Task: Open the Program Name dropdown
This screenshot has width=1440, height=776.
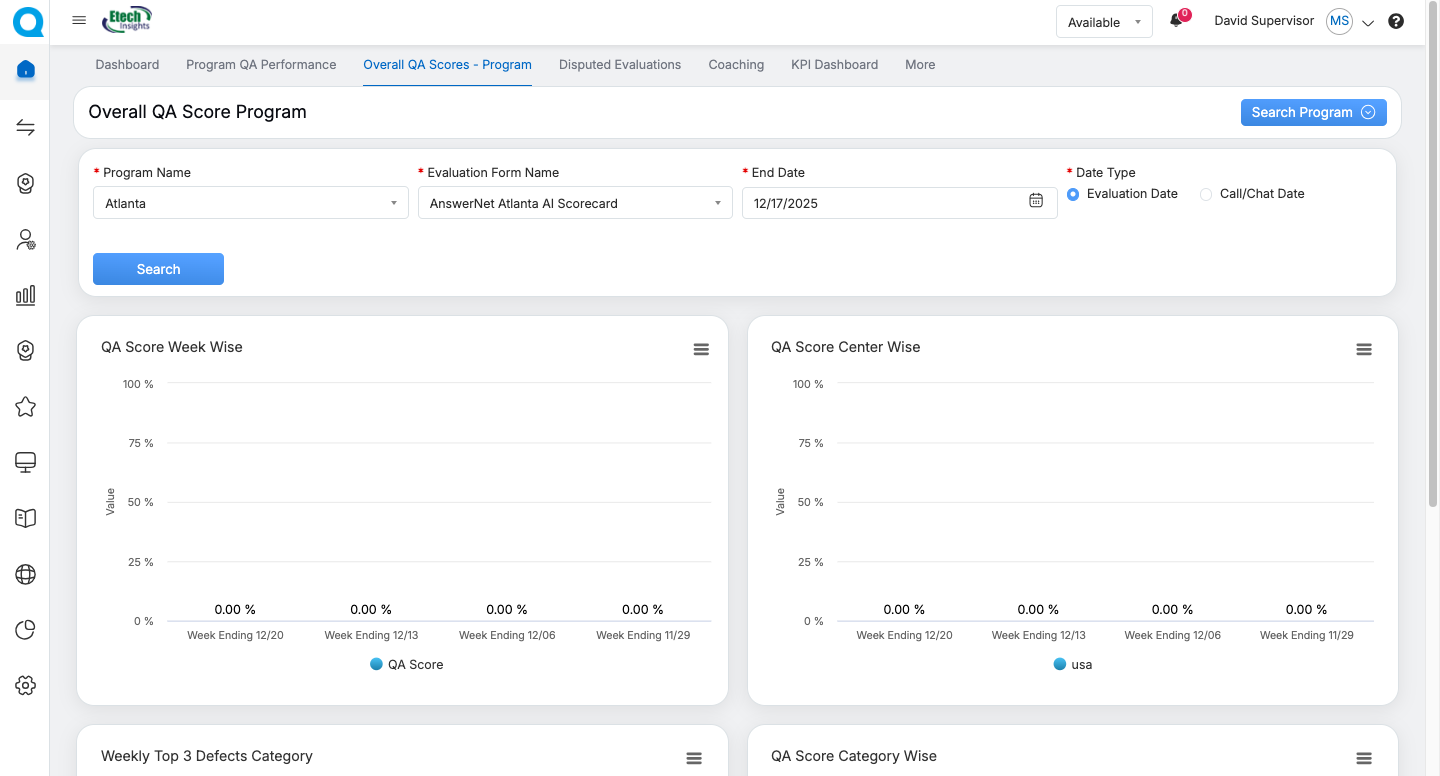Action: point(250,203)
